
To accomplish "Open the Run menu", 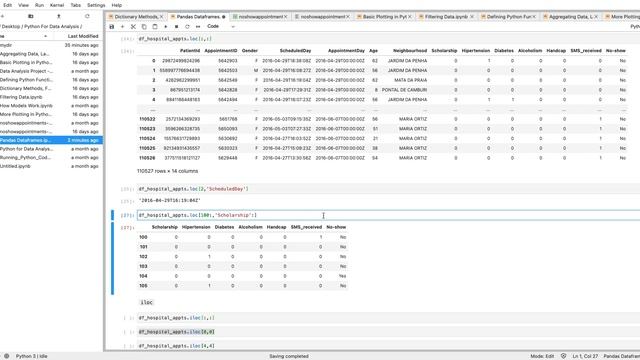I will click(x=39, y=5).
